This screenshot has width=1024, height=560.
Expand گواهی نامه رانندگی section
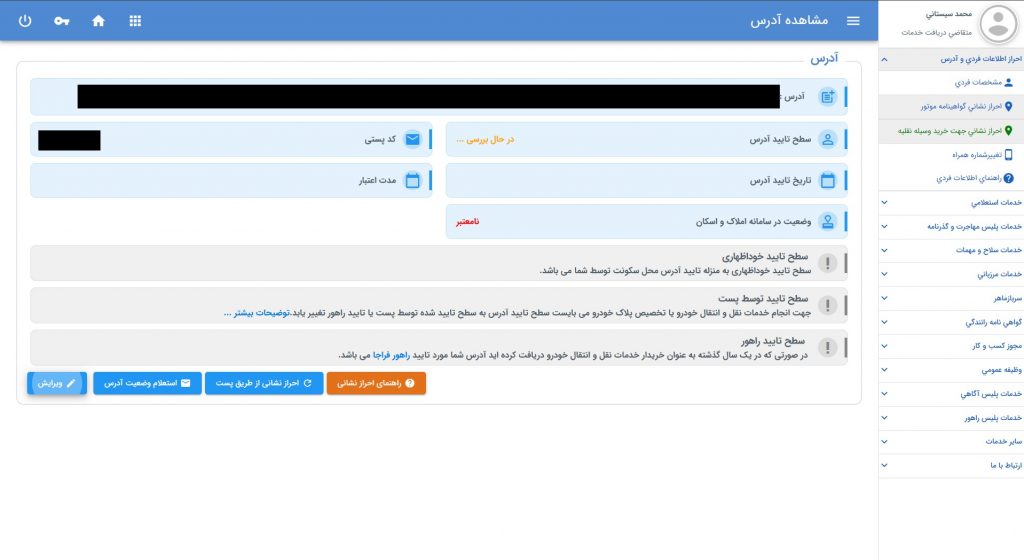[950, 322]
